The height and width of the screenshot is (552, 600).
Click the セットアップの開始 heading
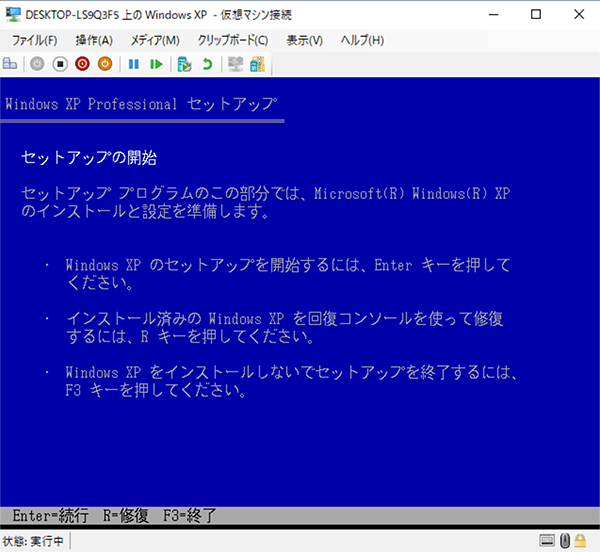click(89, 158)
